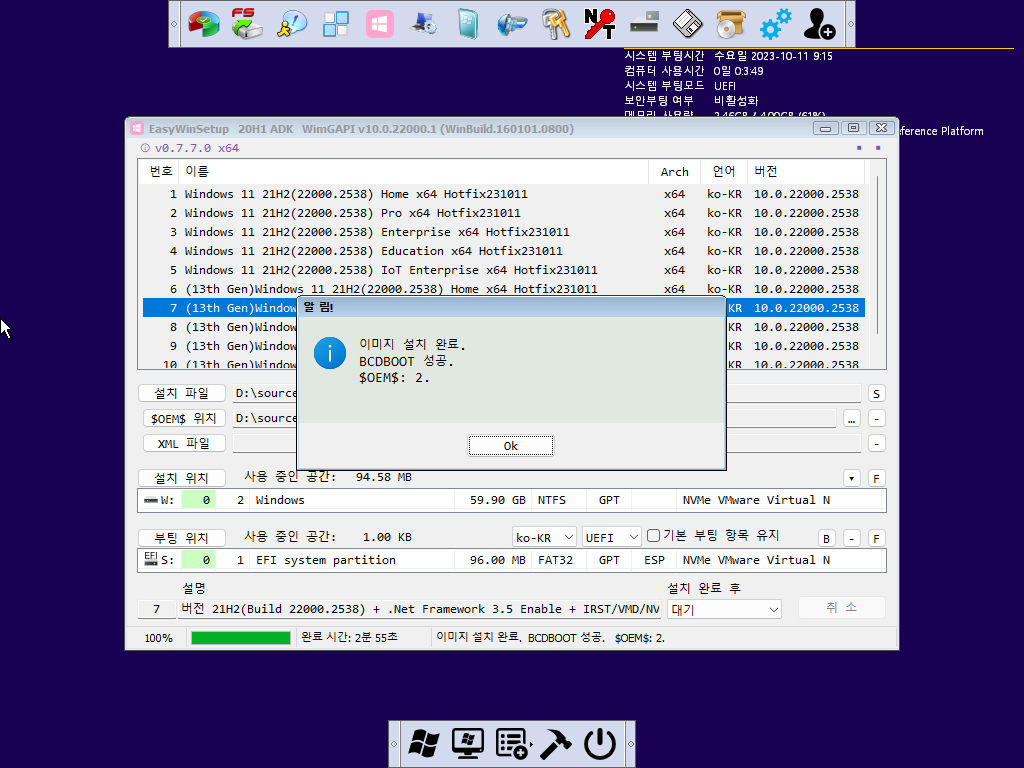
Task: Click the B button on 부팅 위치 row
Action: (x=826, y=538)
